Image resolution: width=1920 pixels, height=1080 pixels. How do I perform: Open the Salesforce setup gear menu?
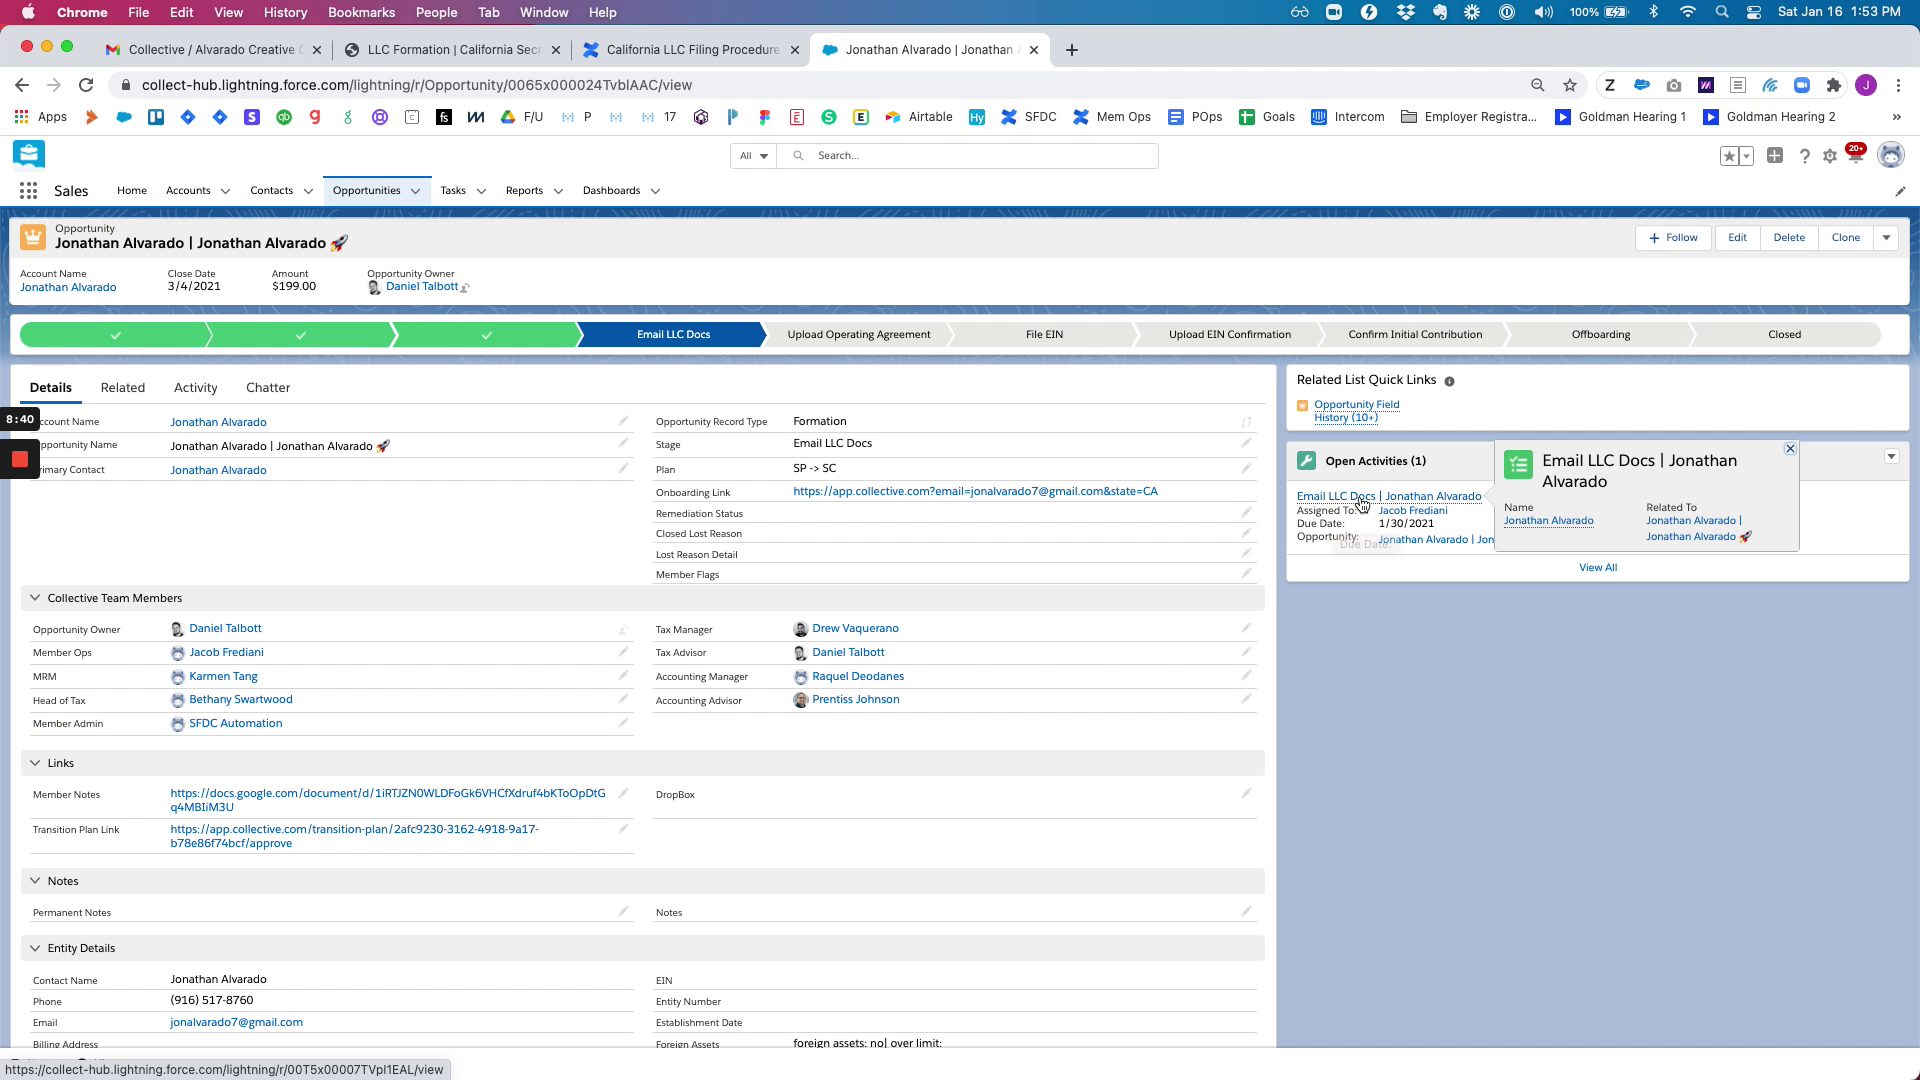tap(1830, 156)
